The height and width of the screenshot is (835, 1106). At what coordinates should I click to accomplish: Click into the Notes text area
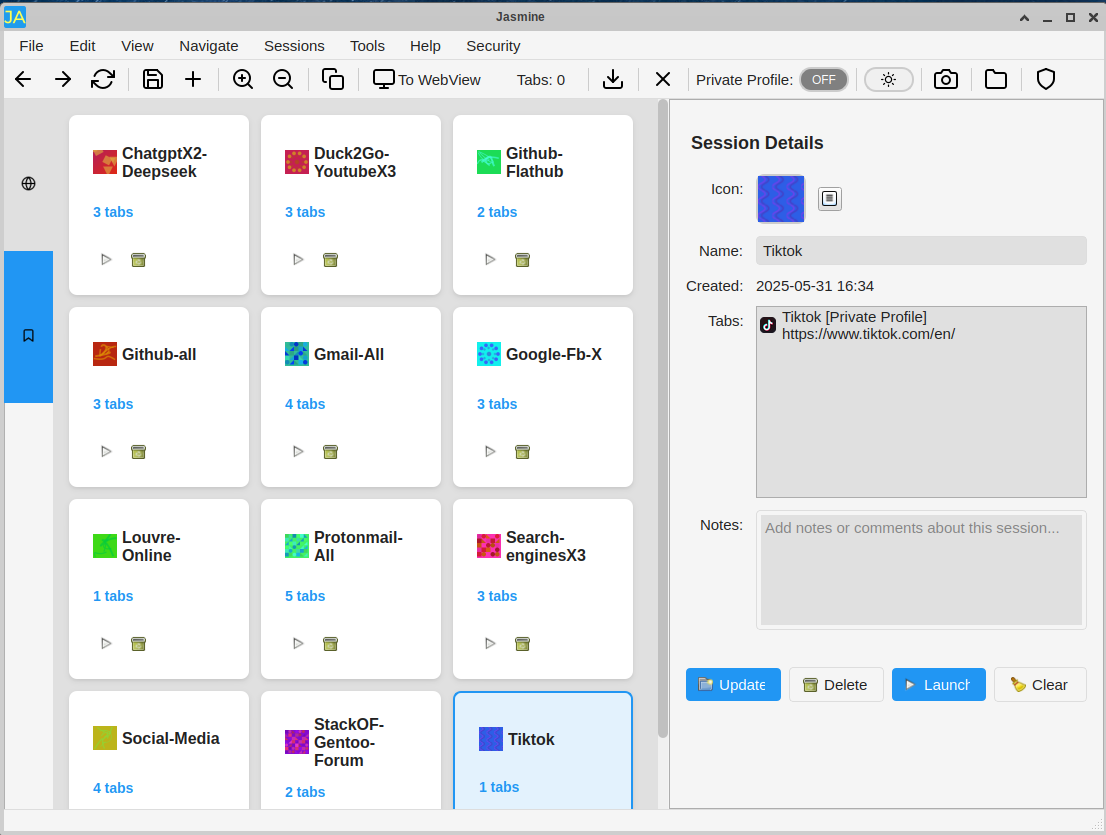click(921, 570)
